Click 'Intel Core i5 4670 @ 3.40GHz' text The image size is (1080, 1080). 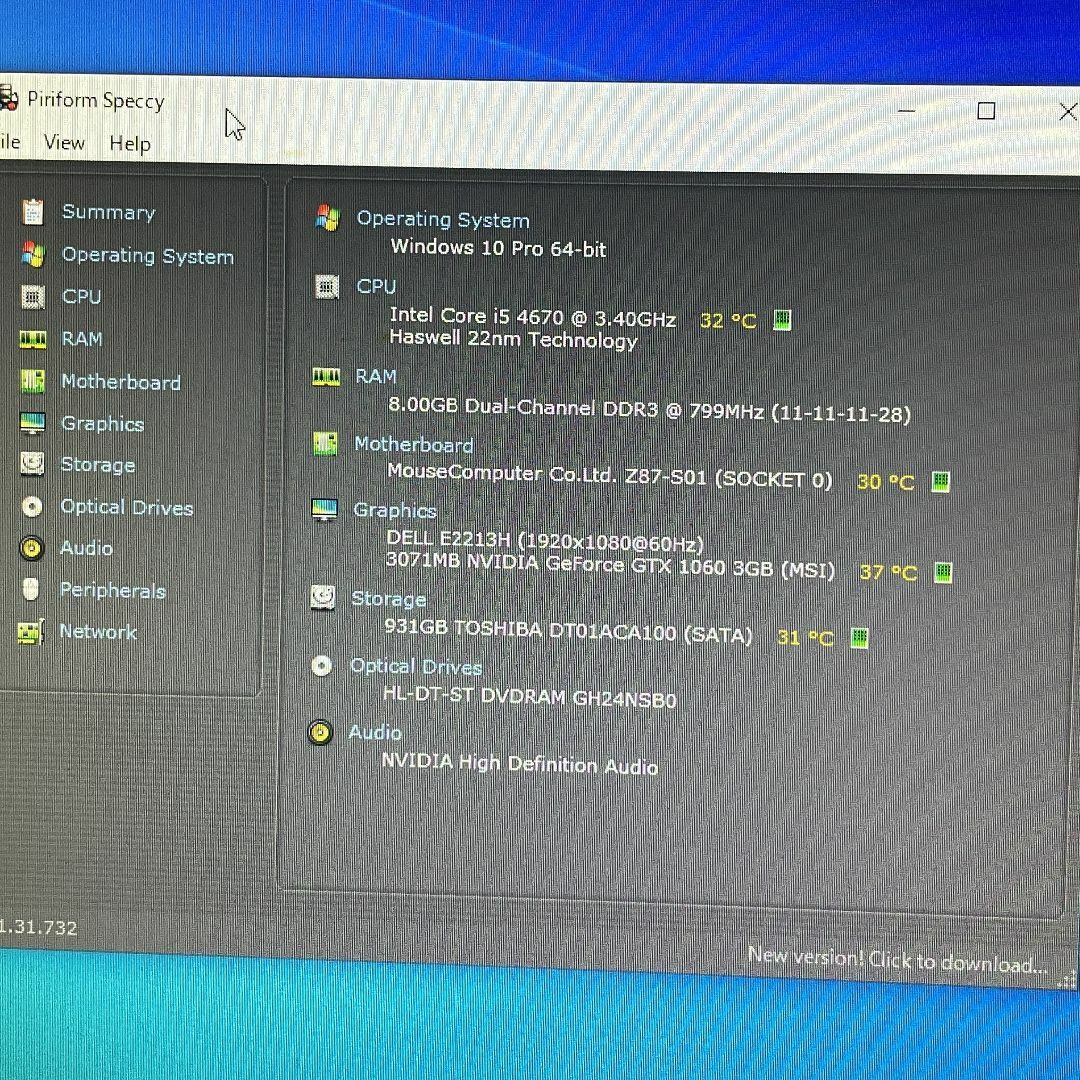click(532, 317)
